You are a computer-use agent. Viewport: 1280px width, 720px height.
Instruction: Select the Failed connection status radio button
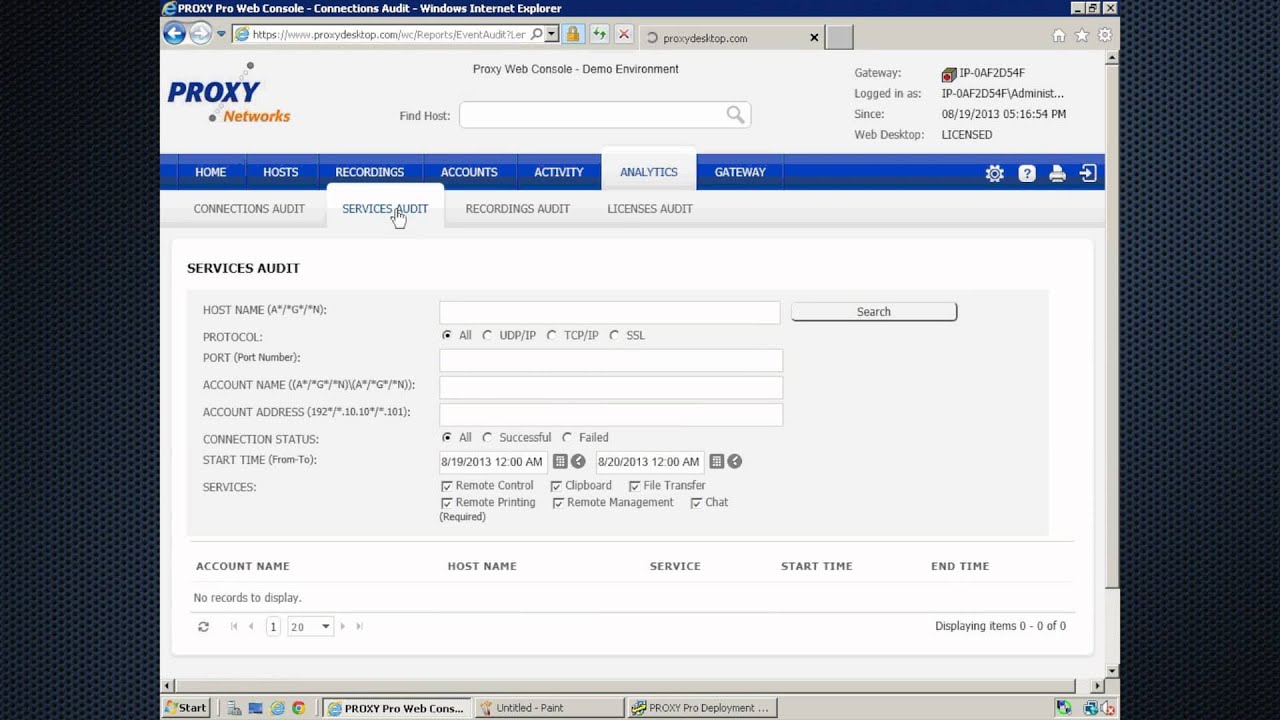pyautogui.click(x=567, y=437)
